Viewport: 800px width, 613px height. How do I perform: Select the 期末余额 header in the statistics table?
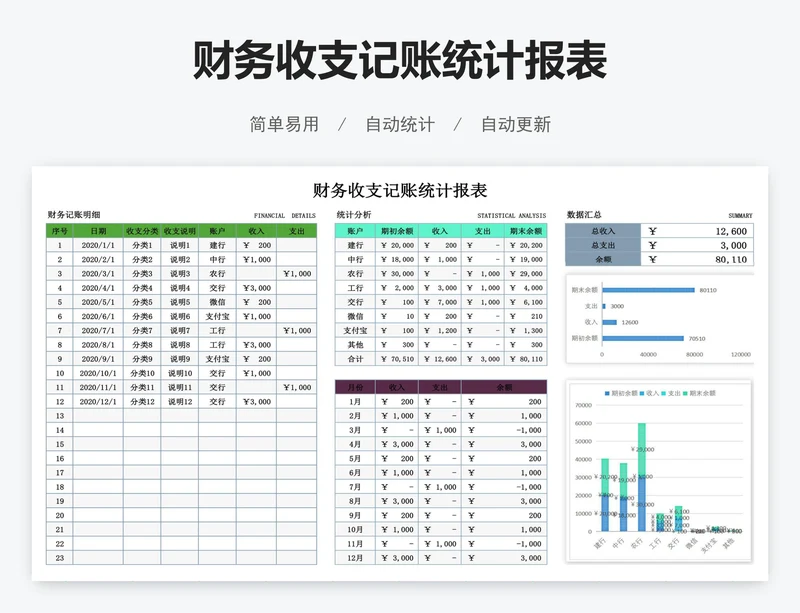click(x=526, y=231)
